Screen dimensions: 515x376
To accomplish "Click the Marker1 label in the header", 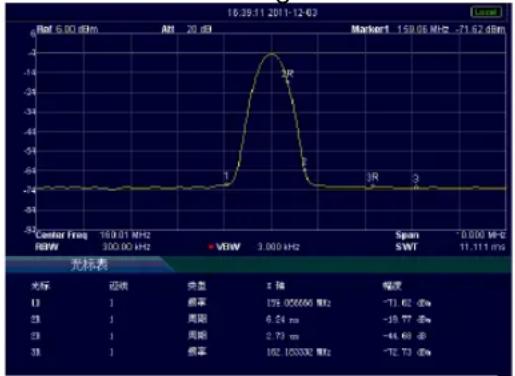I will (370, 29).
